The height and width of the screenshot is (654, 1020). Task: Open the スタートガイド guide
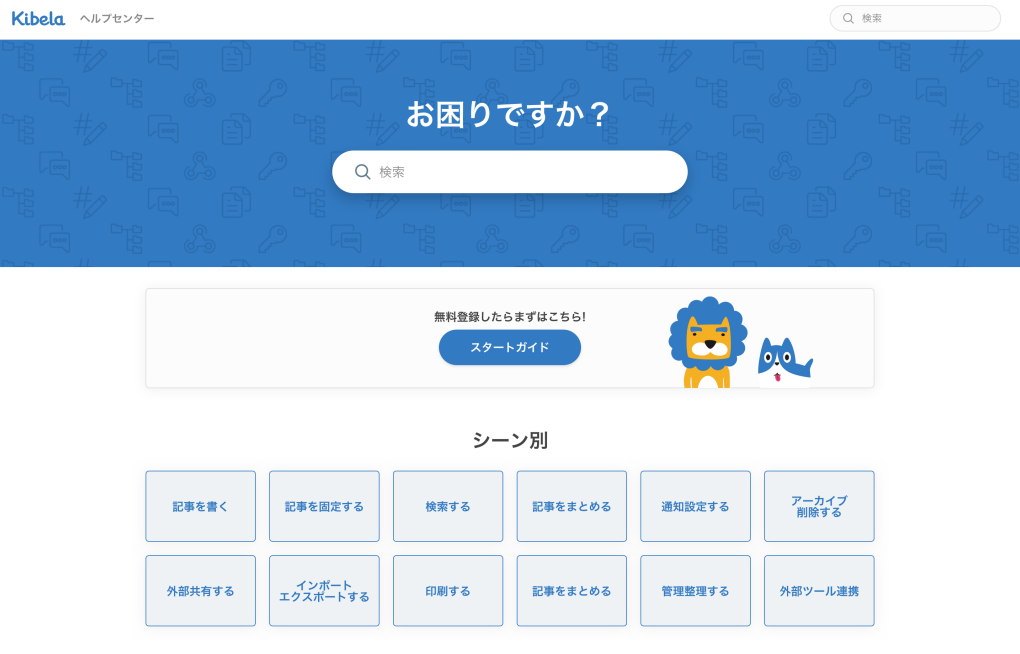pyautogui.click(x=509, y=347)
